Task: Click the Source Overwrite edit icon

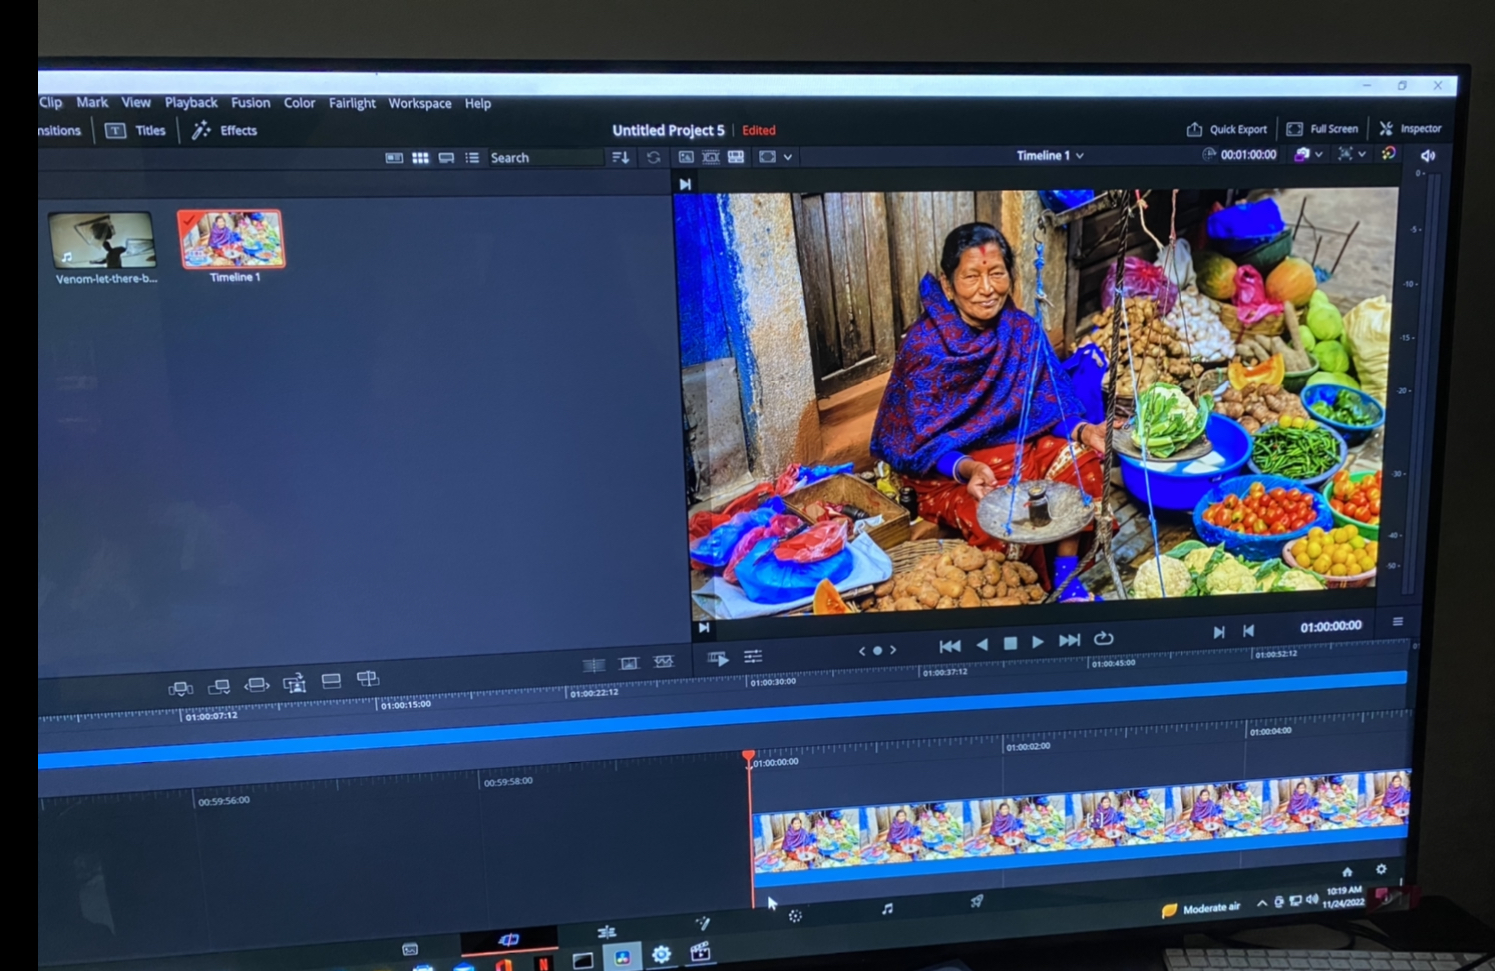Action: pos(368,679)
